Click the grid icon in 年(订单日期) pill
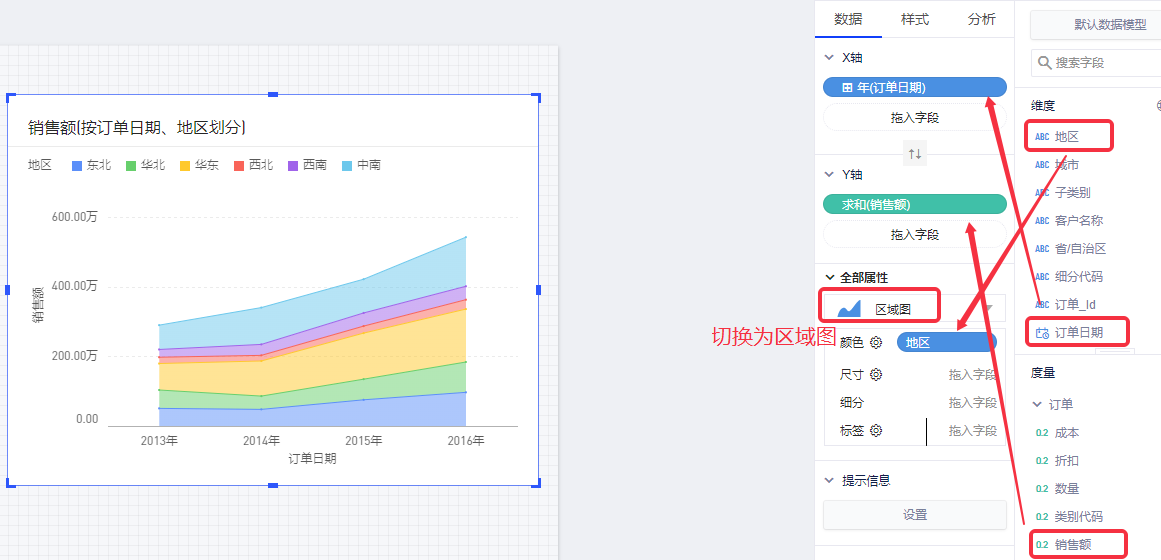Viewport: 1161px width, 560px height. pyautogui.click(x=847, y=88)
